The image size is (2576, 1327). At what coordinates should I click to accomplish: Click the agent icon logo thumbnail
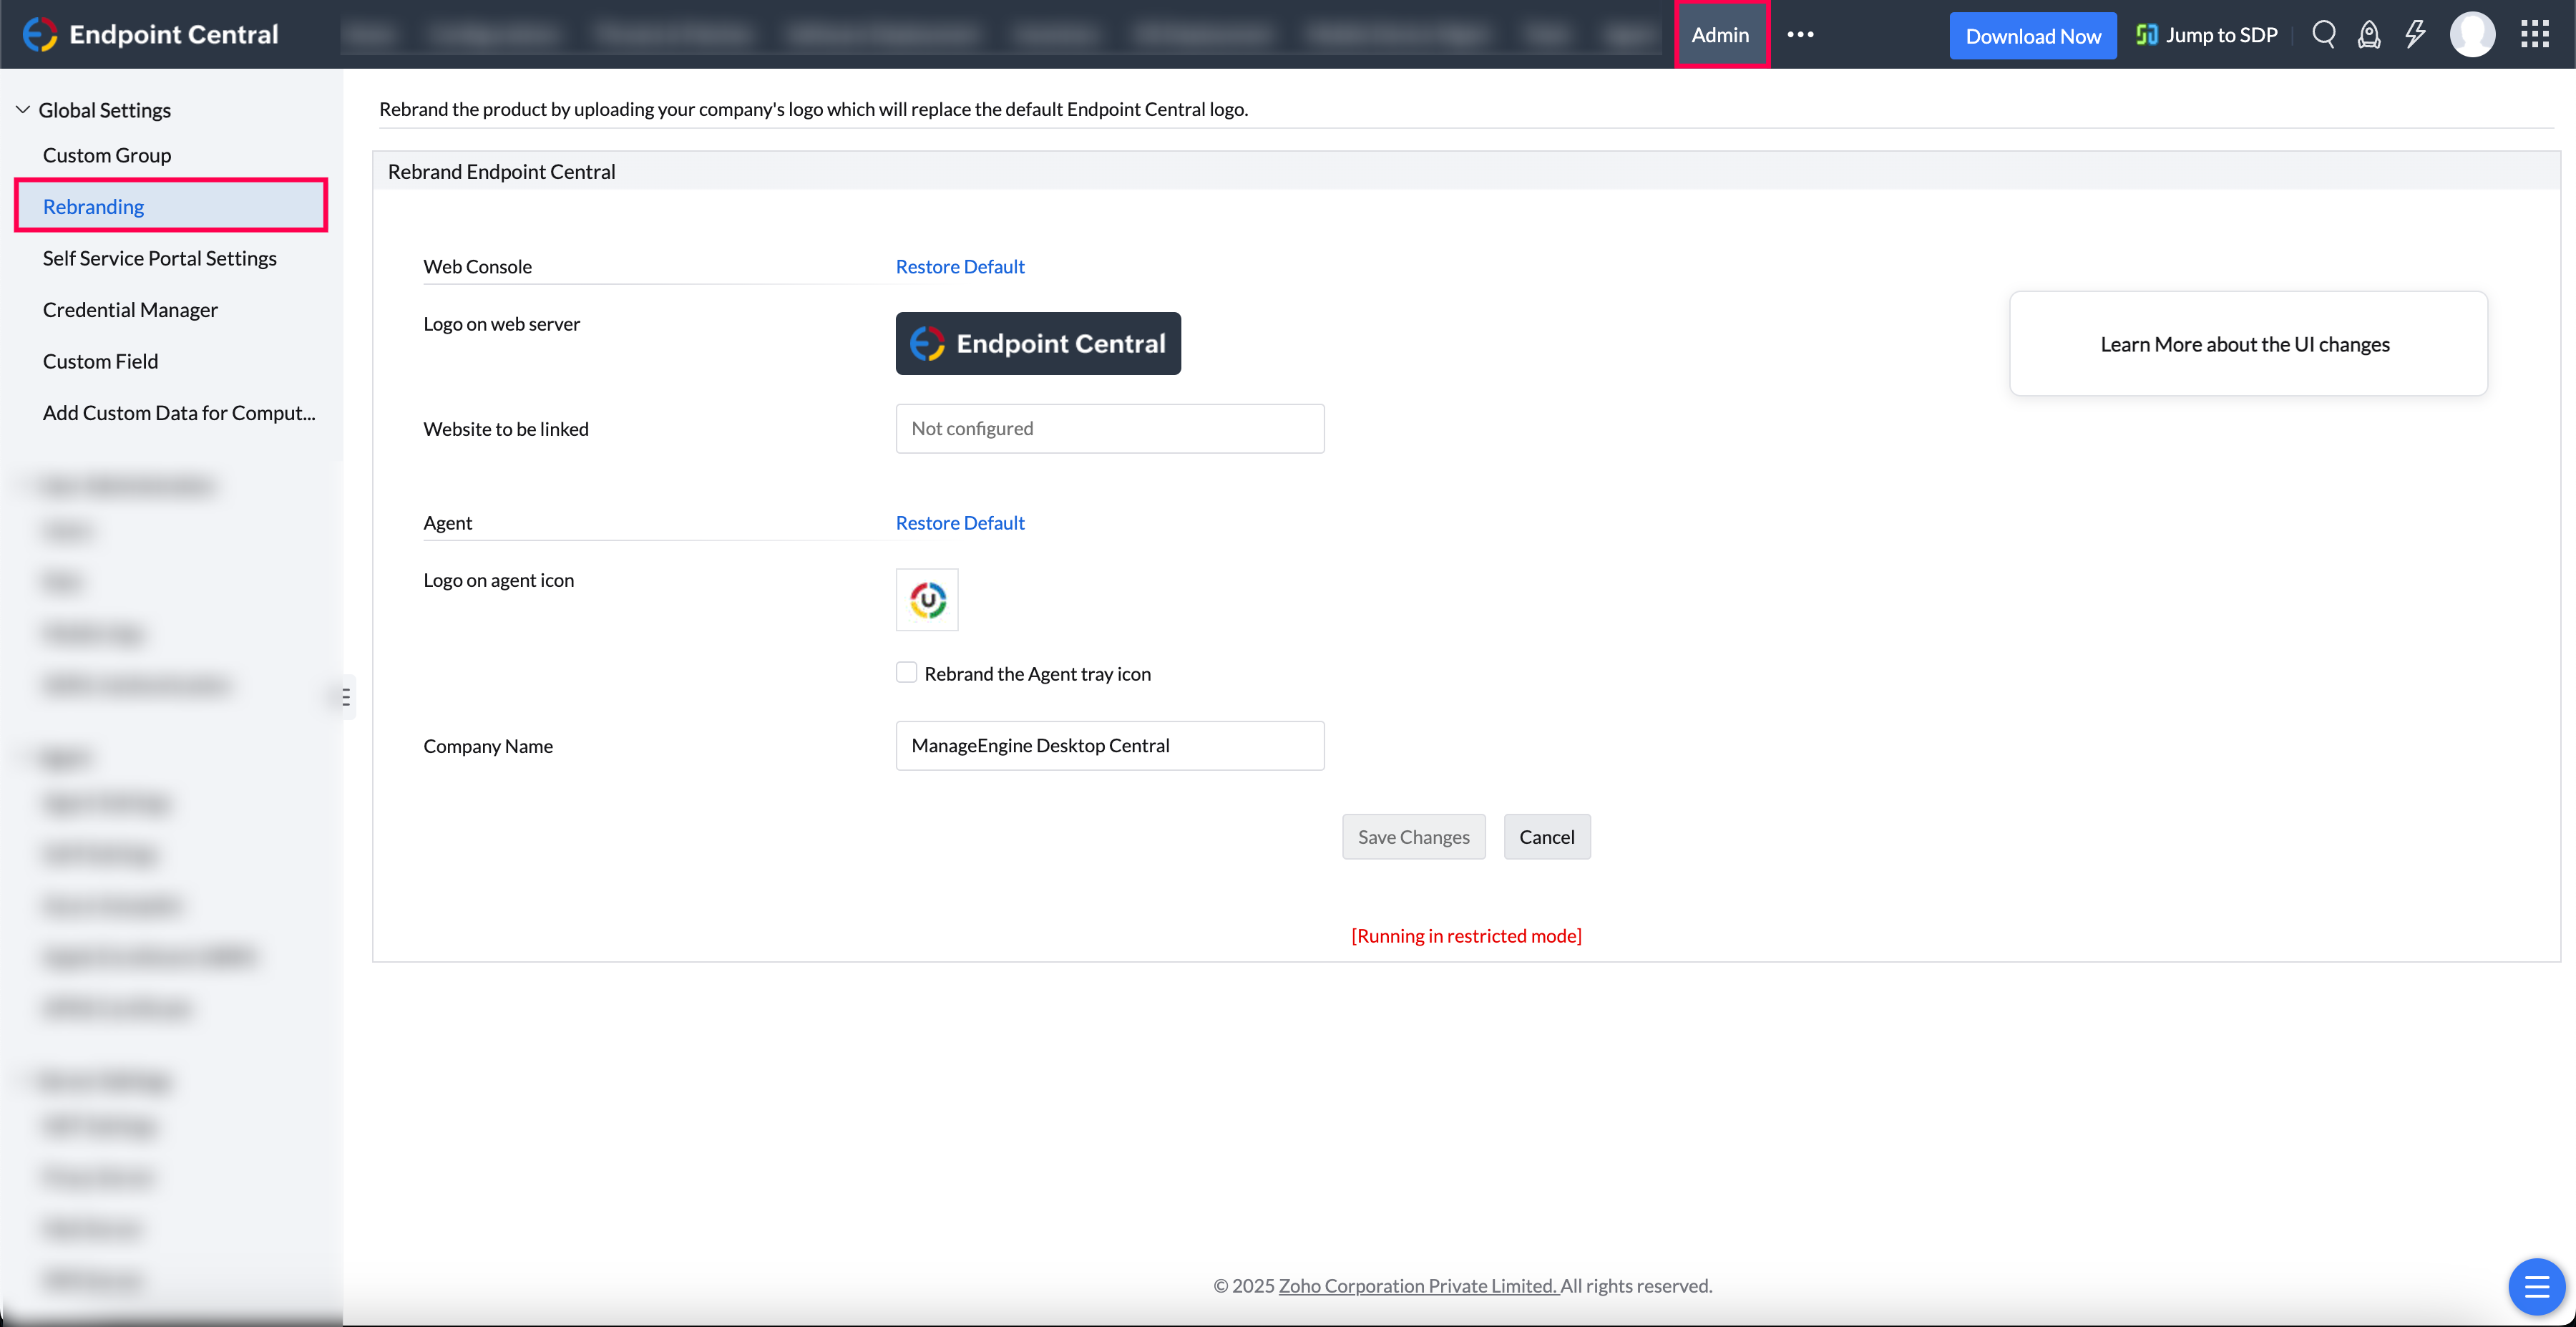927,600
